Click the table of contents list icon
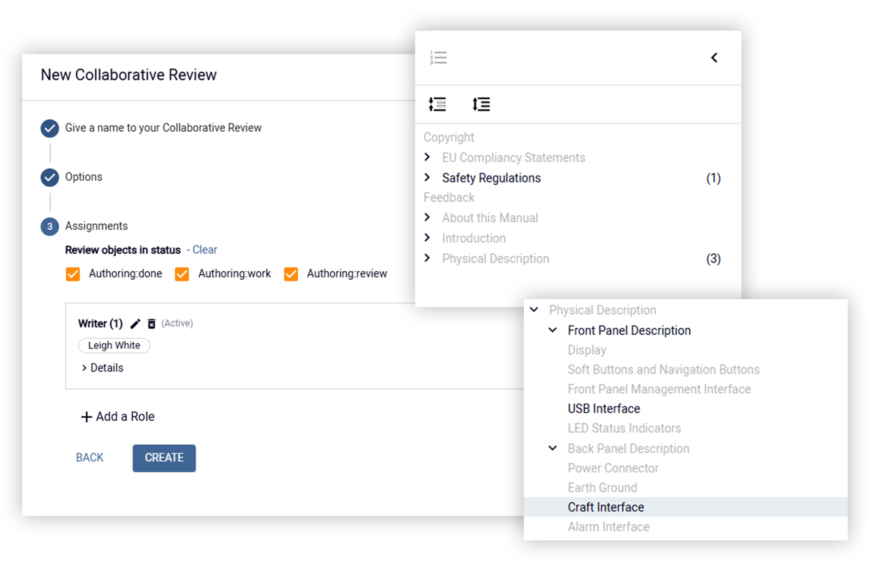 [x=438, y=57]
